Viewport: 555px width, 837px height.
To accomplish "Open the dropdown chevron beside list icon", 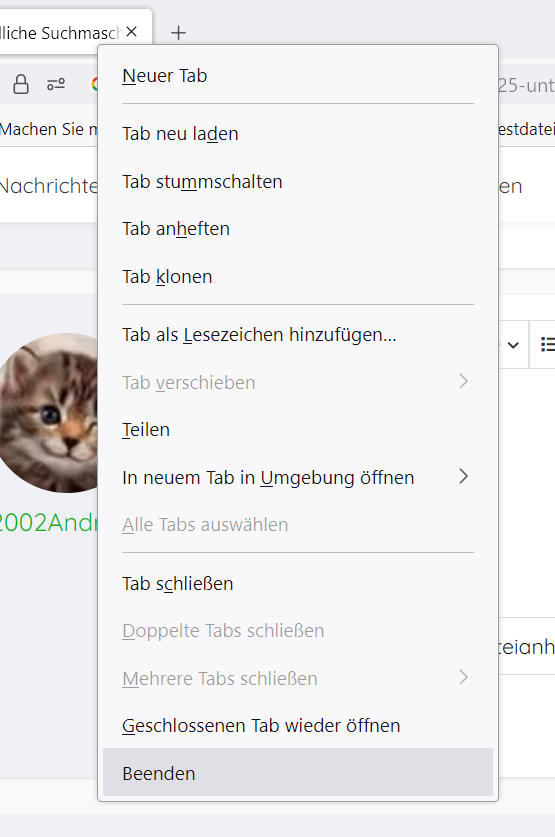I will tap(513, 345).
